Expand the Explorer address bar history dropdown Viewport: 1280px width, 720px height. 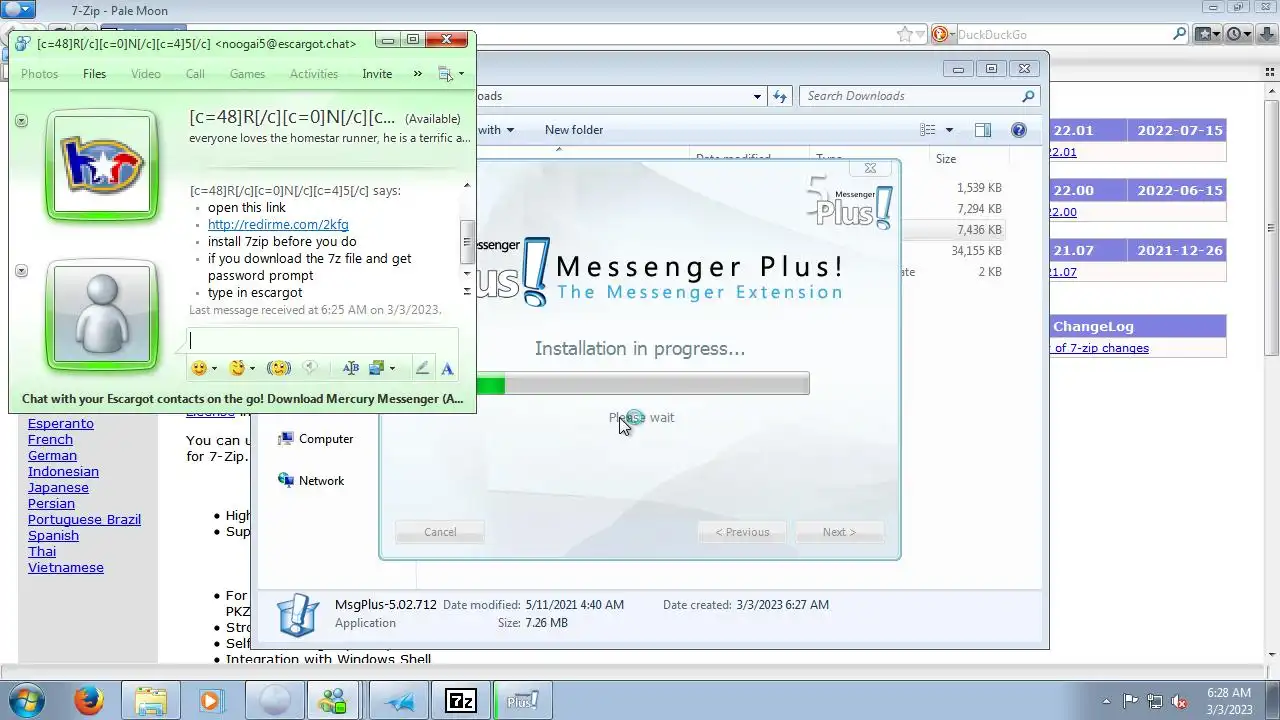pyautogui.click(x=757, y=96)
